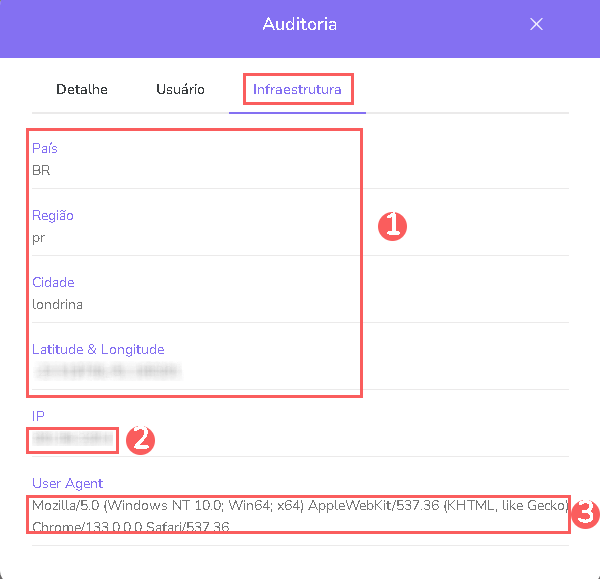Click the País field label

(45, 148)
